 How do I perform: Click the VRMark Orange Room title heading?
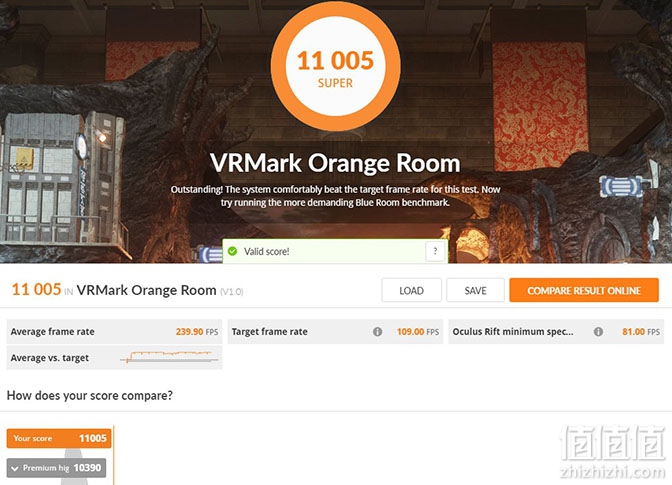coord(335,163)
